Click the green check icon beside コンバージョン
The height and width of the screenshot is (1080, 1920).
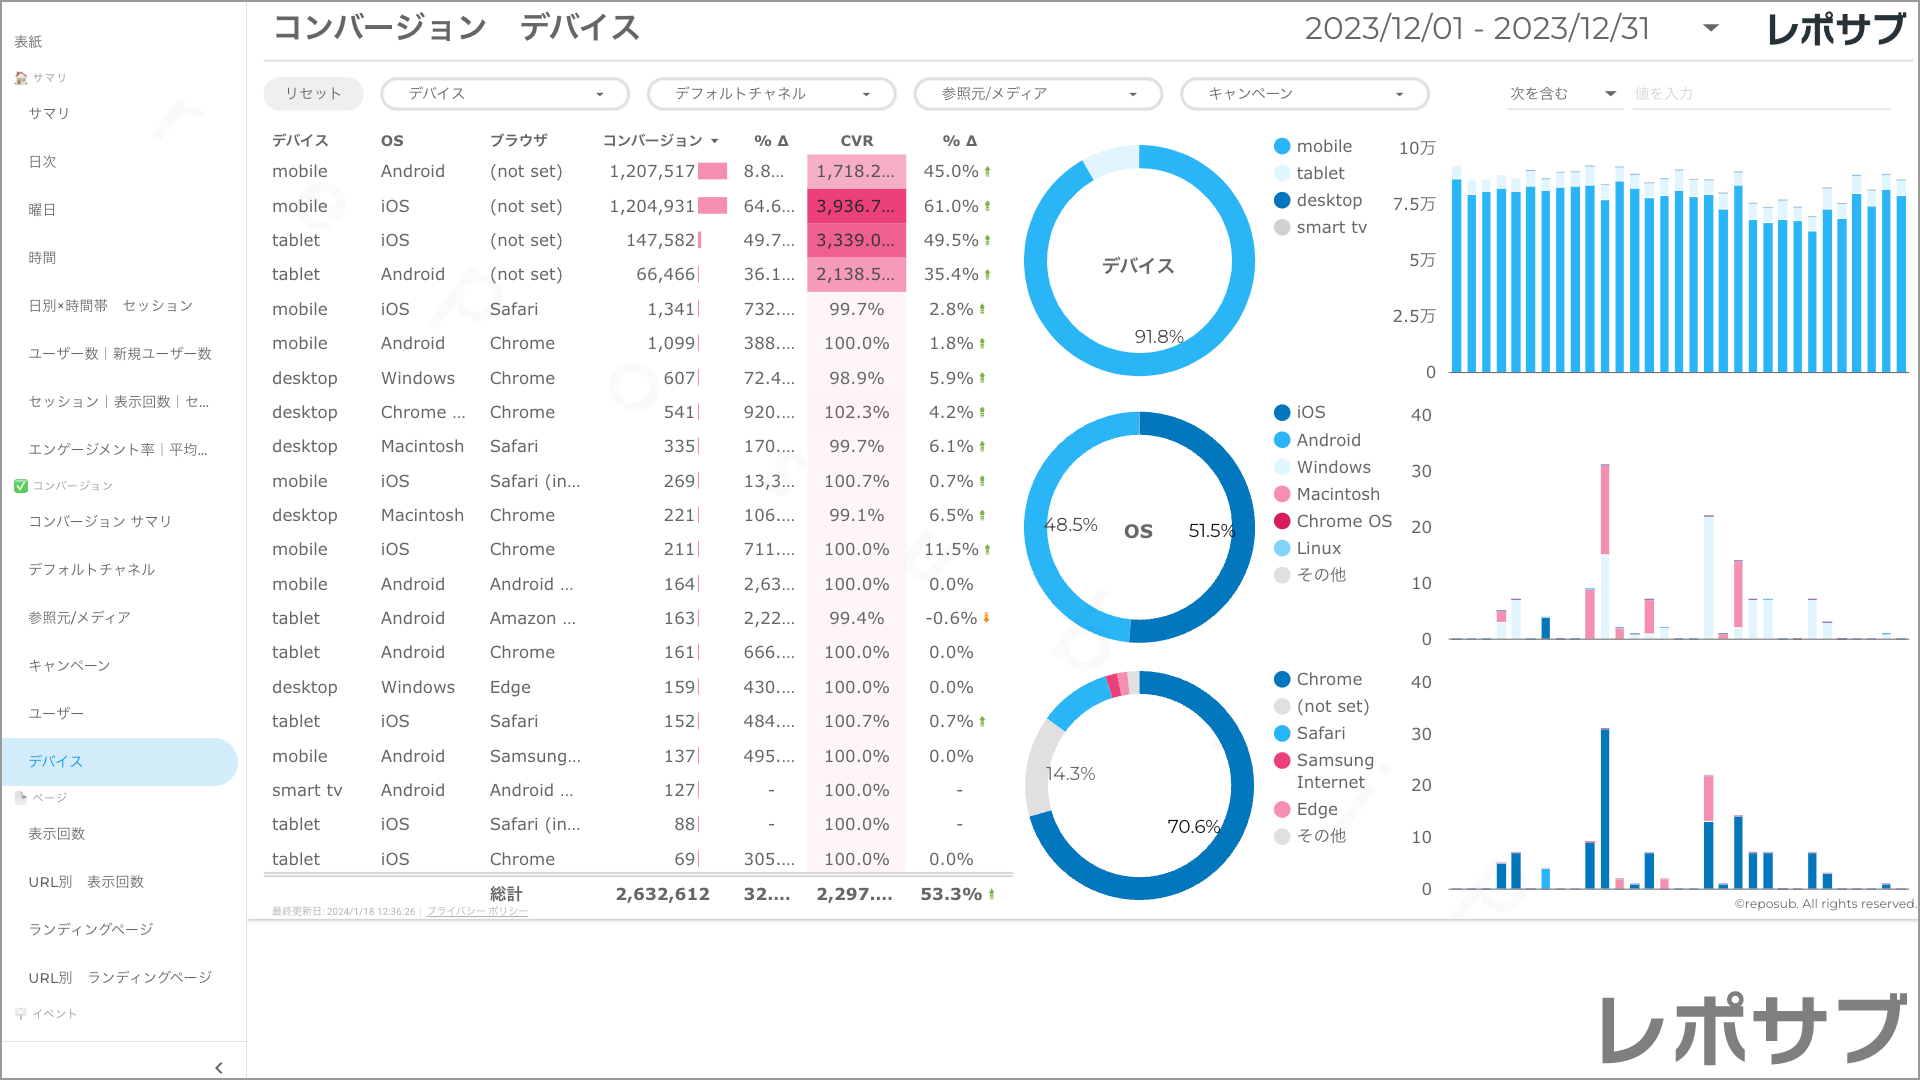point(21,486)
